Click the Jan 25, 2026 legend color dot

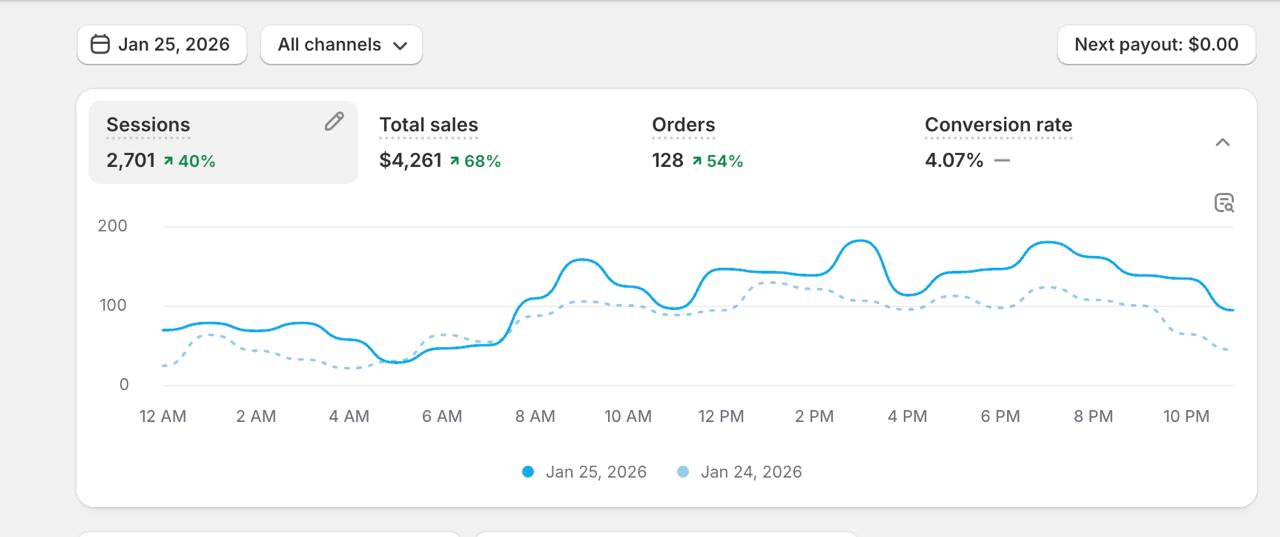click(528, 472)
